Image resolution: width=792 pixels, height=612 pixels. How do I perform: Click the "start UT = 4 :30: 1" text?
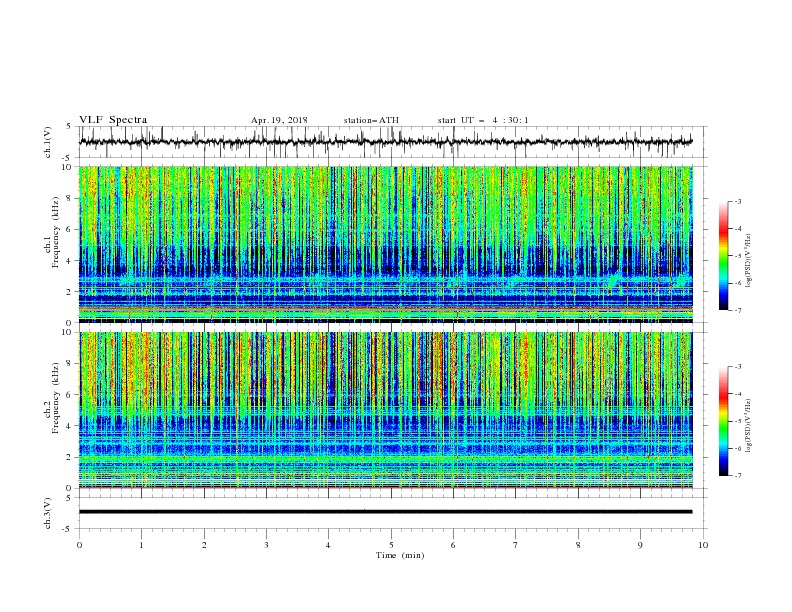(483, 120)
